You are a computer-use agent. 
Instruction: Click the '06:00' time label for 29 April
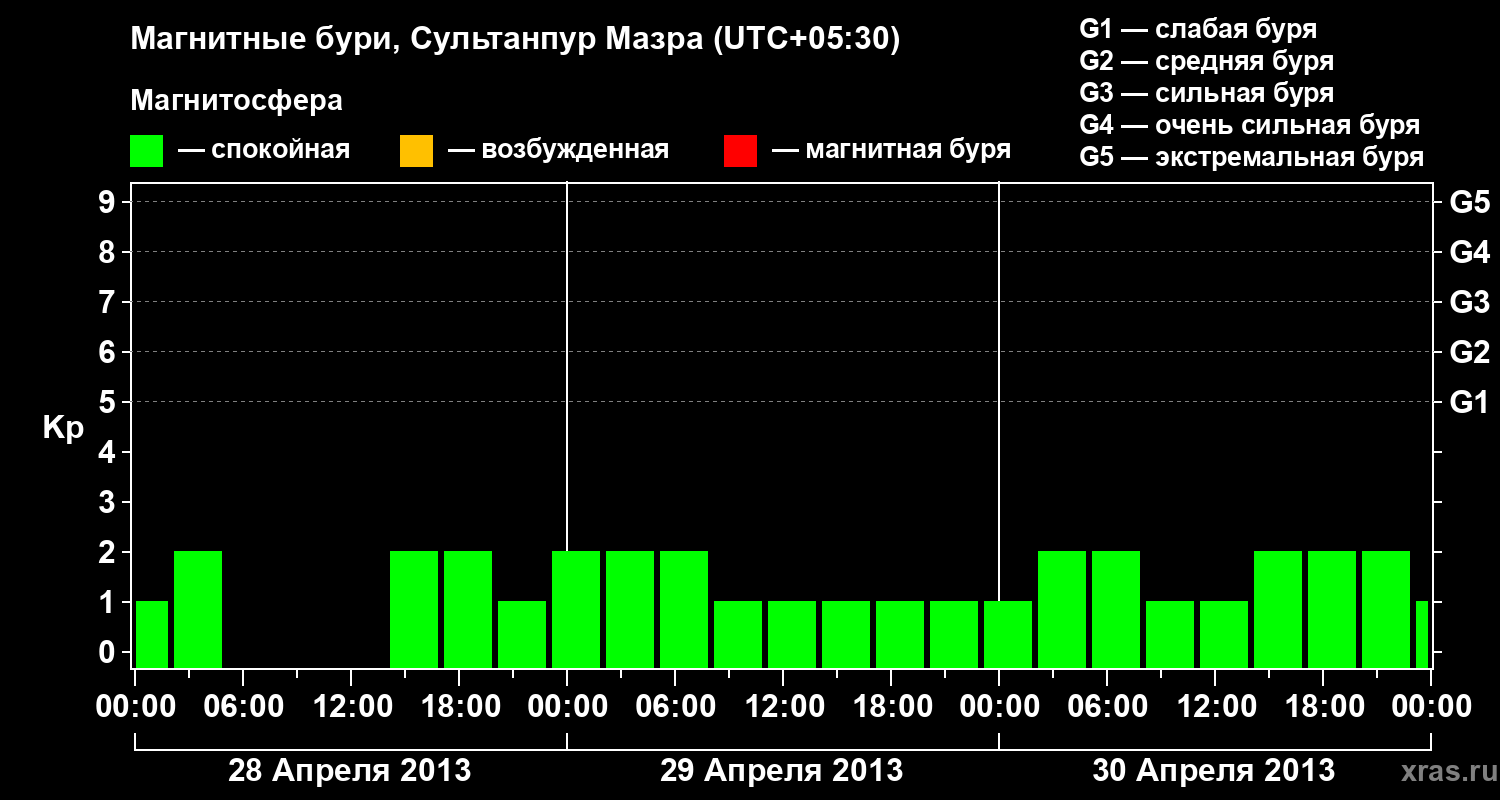coord(675,706)
